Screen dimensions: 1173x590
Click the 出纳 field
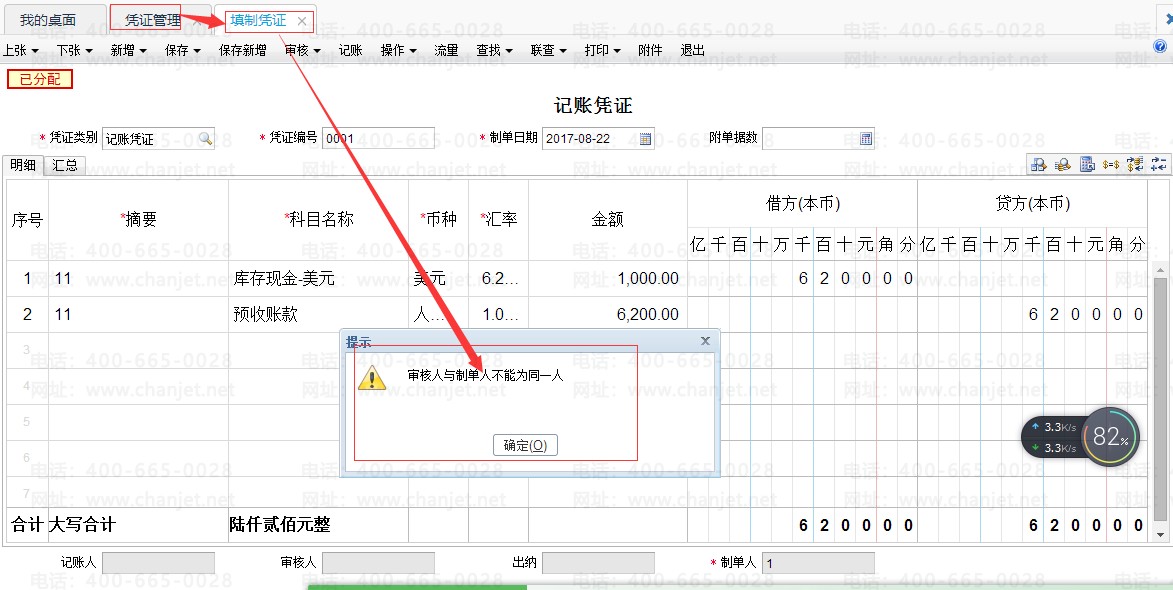tap(598, 562)
